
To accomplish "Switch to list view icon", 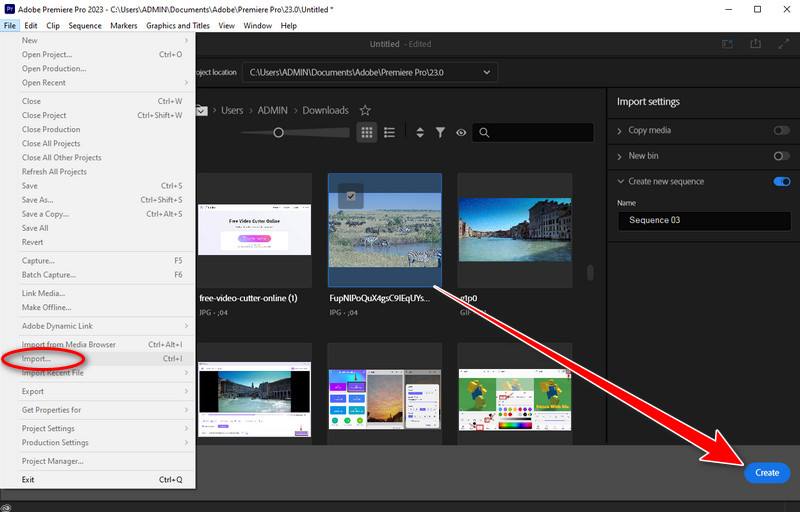I will click(389, 133).
